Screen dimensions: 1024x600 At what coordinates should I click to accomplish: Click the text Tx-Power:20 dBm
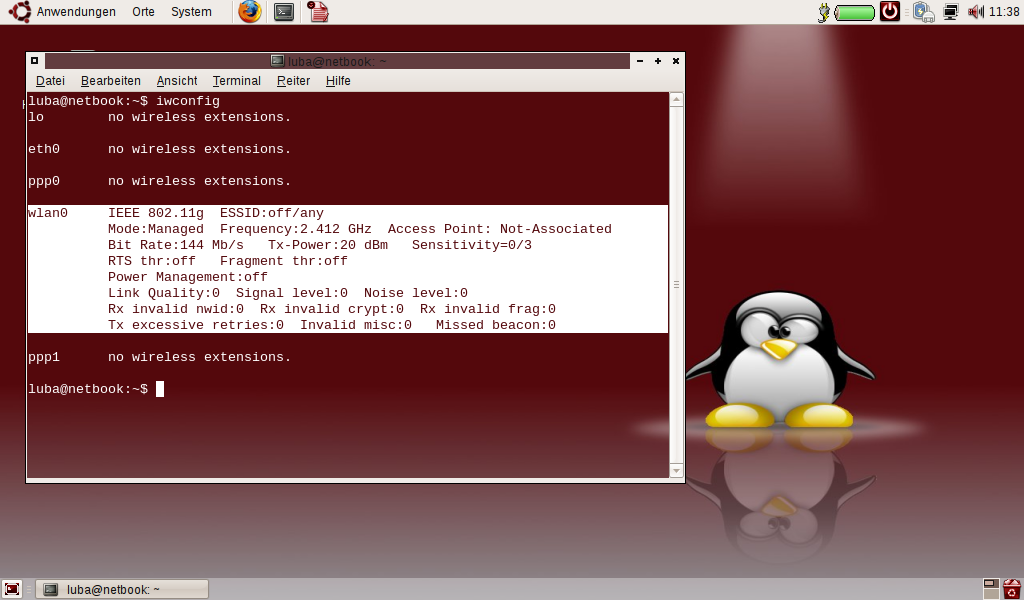pyautogui.click(x=328, y=245)
